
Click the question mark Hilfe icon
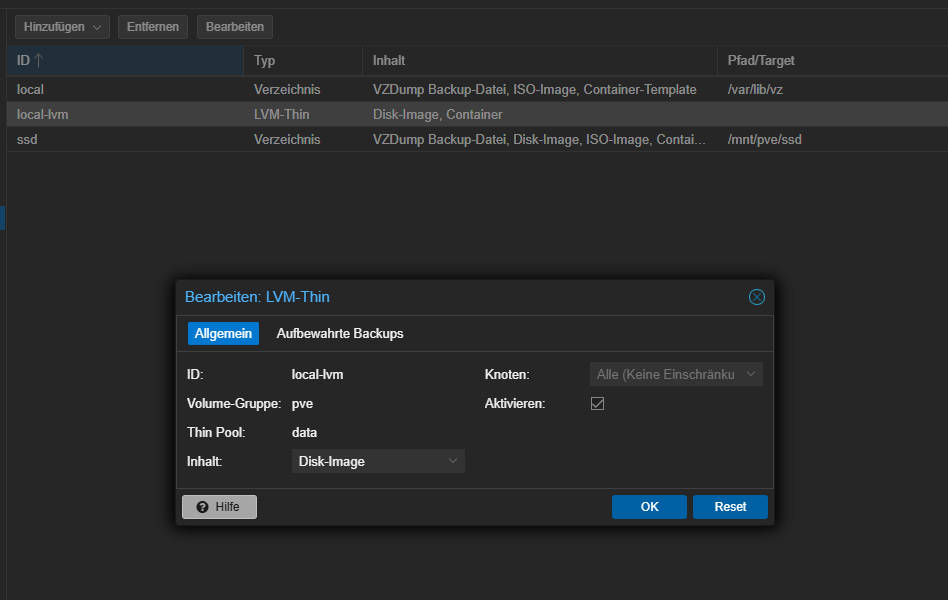(203, 507)
